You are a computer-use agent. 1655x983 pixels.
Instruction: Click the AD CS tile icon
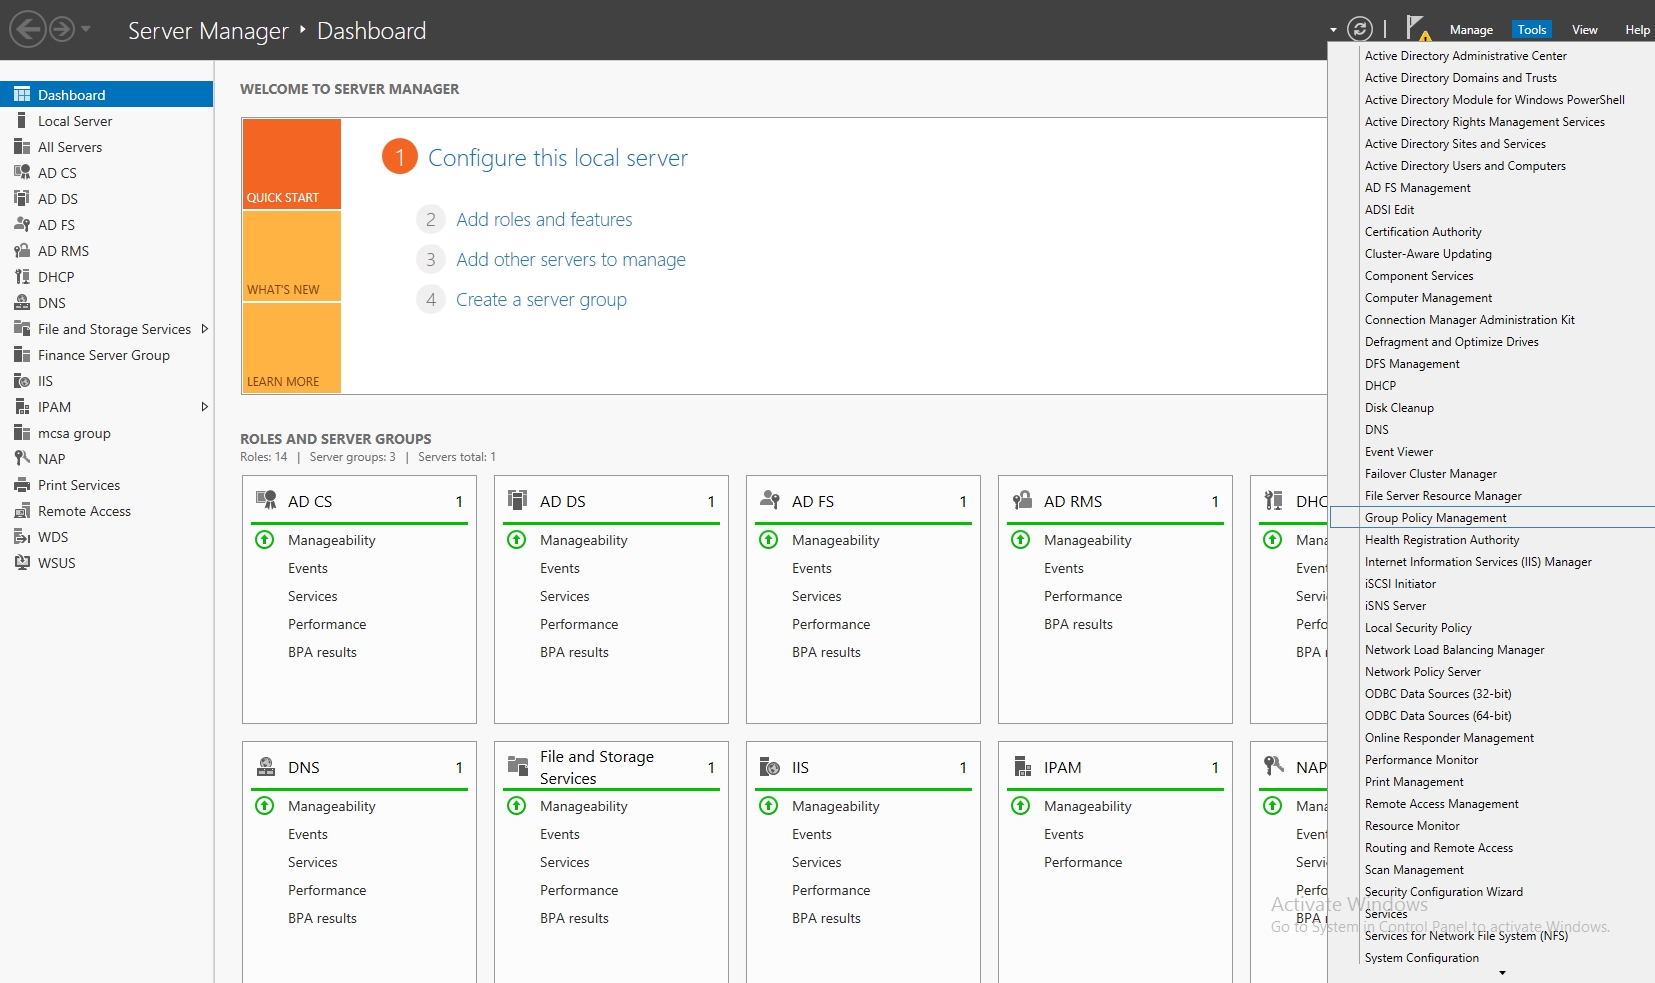[266, 500]
